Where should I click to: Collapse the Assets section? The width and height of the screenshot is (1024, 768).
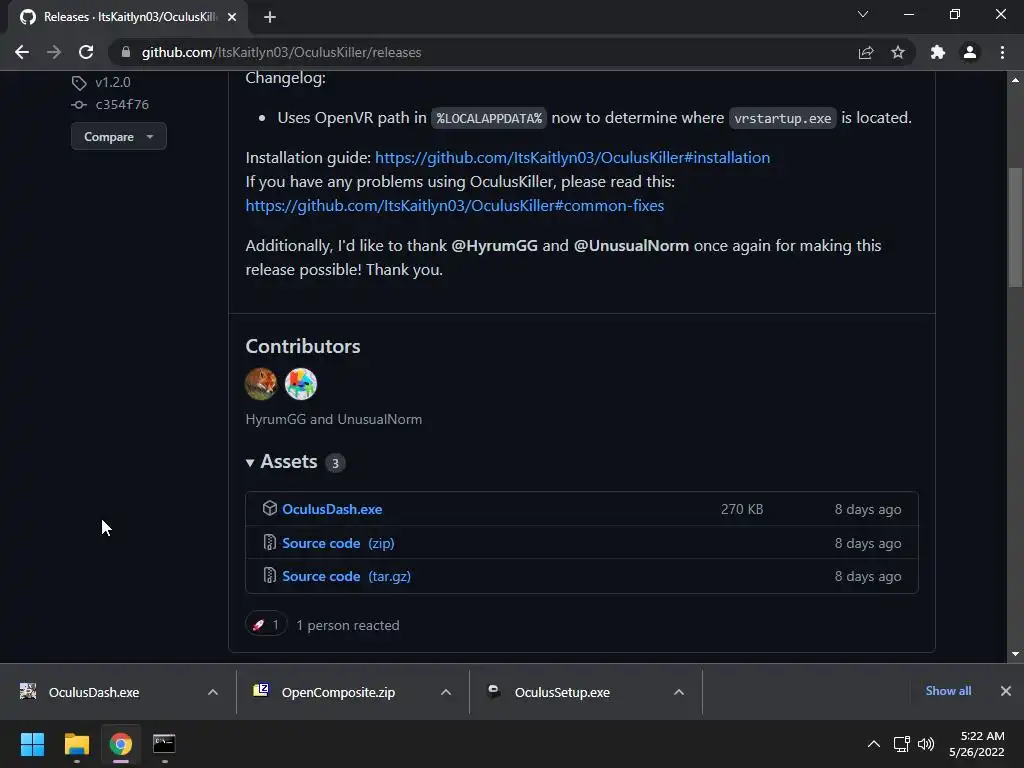(x=281, y=462)
